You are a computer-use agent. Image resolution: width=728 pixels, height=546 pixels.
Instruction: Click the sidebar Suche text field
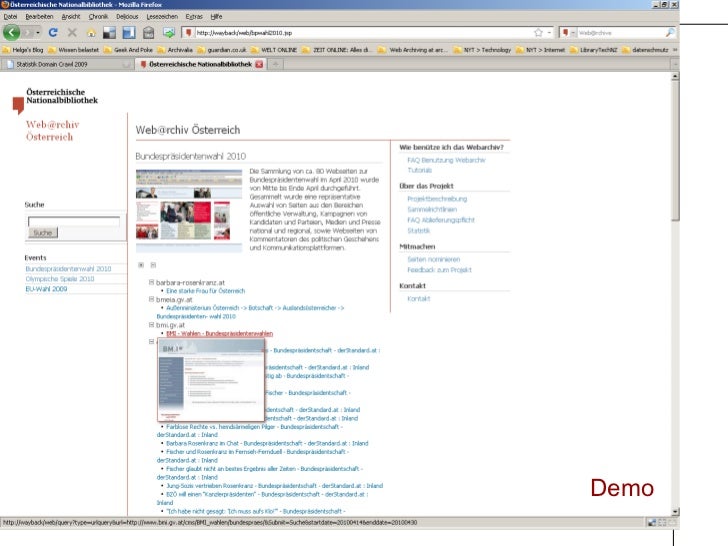pos(73,221)
